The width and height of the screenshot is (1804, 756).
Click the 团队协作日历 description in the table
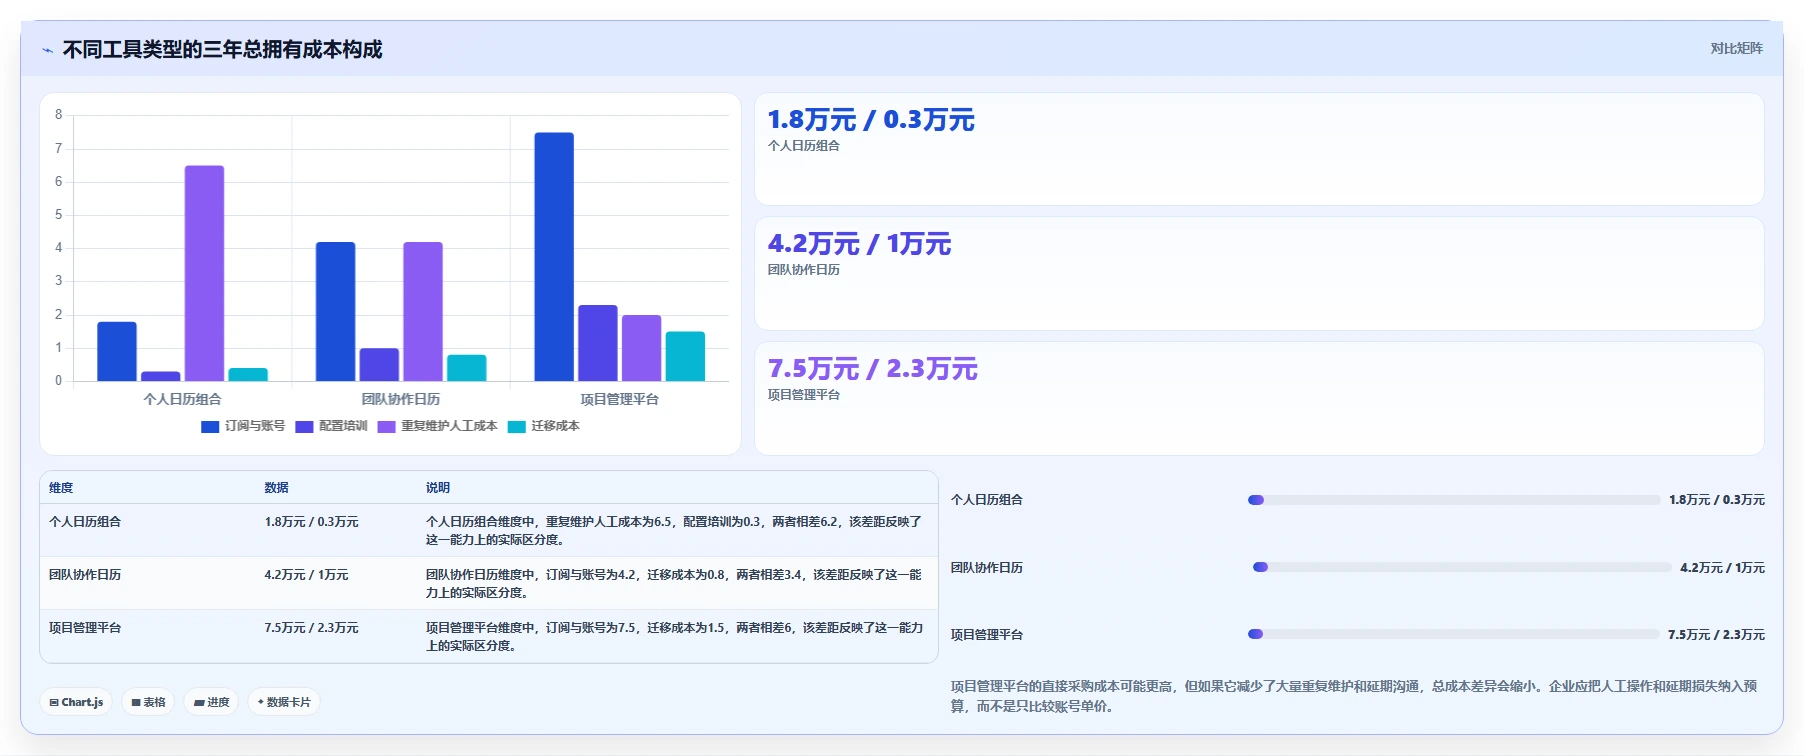(674, 583)
